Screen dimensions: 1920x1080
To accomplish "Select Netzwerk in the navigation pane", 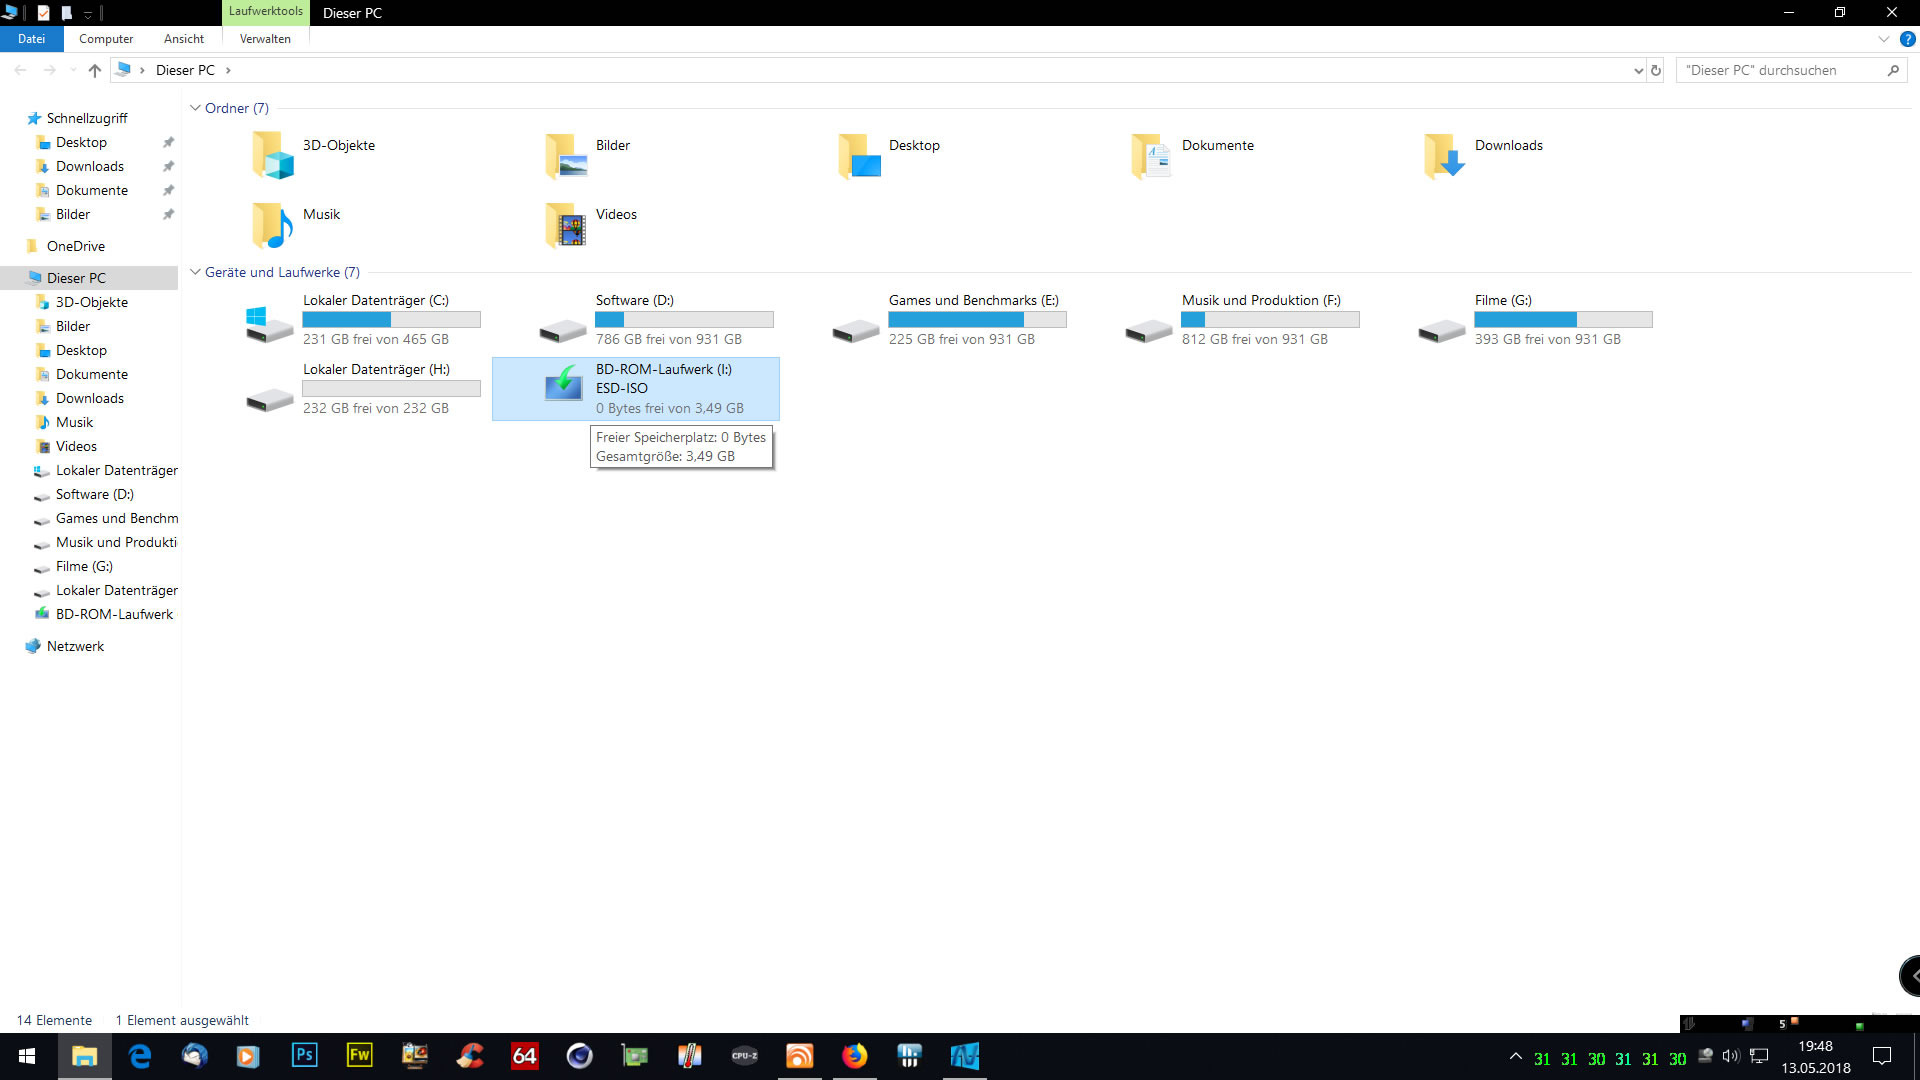I will point(75,646).
